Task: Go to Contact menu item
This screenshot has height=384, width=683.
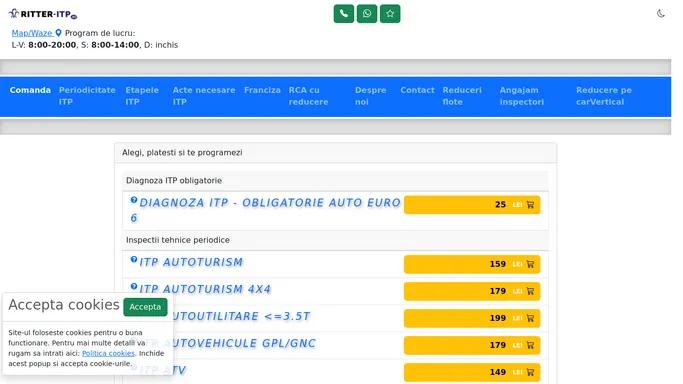Action: [417, 90]
